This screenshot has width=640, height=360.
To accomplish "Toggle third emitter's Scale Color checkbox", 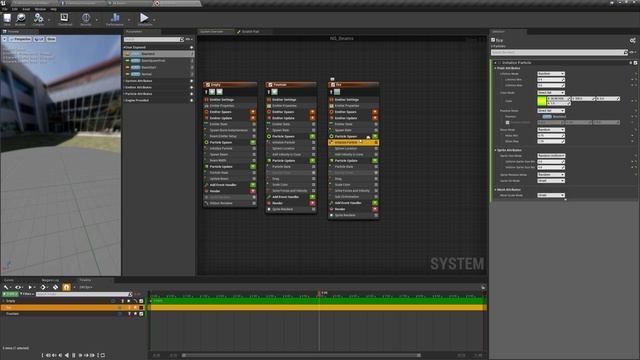I will coord(376,184).
